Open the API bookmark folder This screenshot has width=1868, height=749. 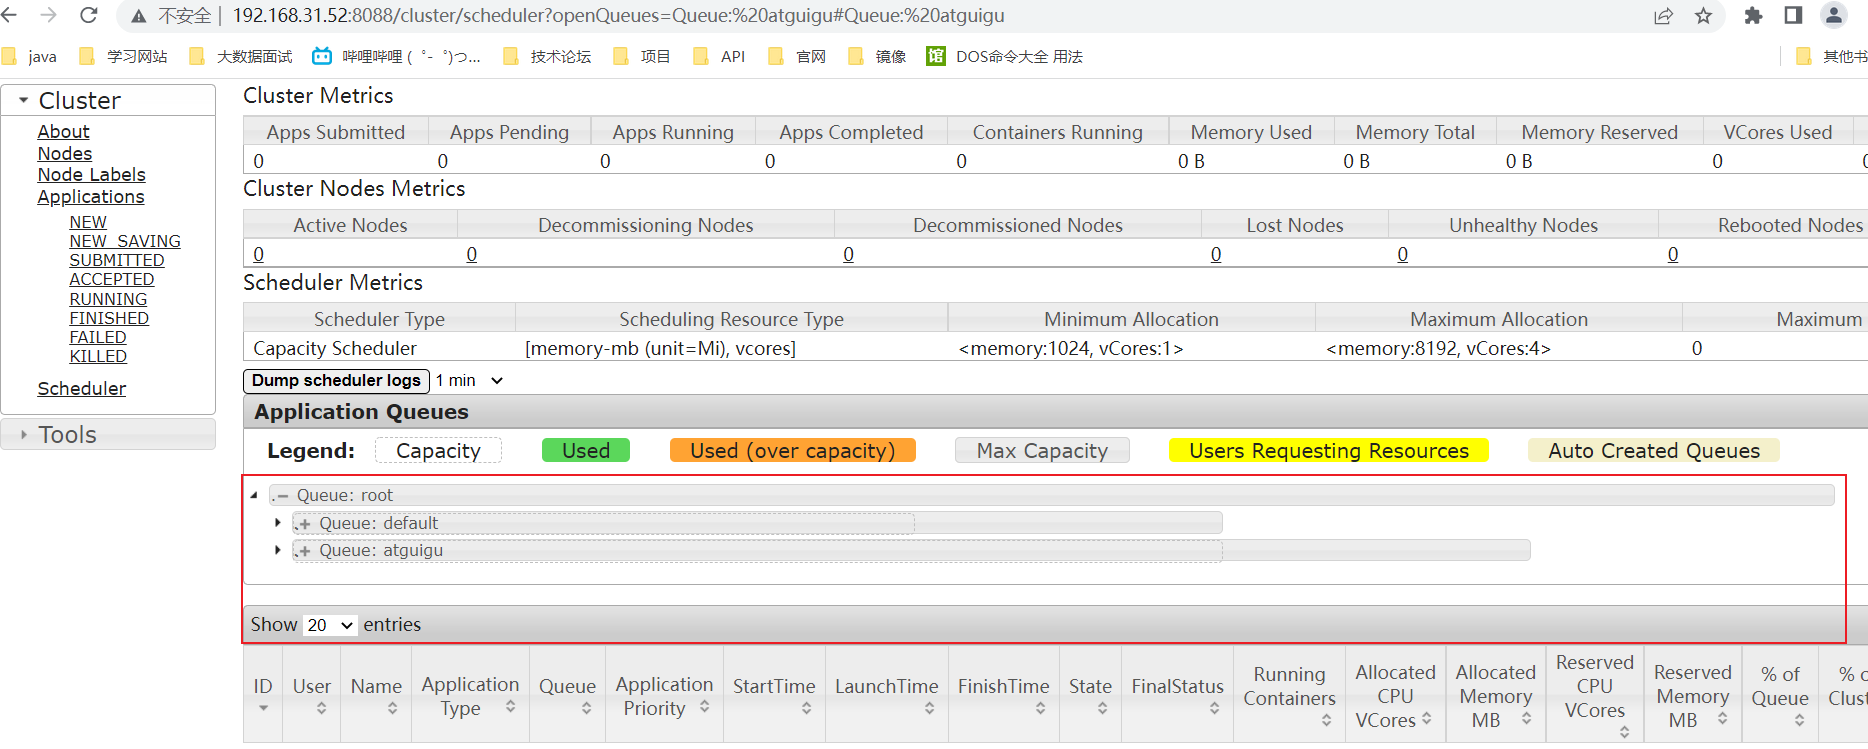[x=720, y=56]
